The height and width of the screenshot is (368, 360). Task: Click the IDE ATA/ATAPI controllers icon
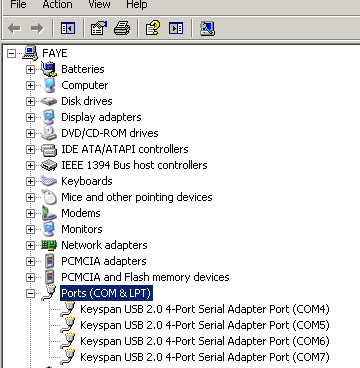[49, 149]
